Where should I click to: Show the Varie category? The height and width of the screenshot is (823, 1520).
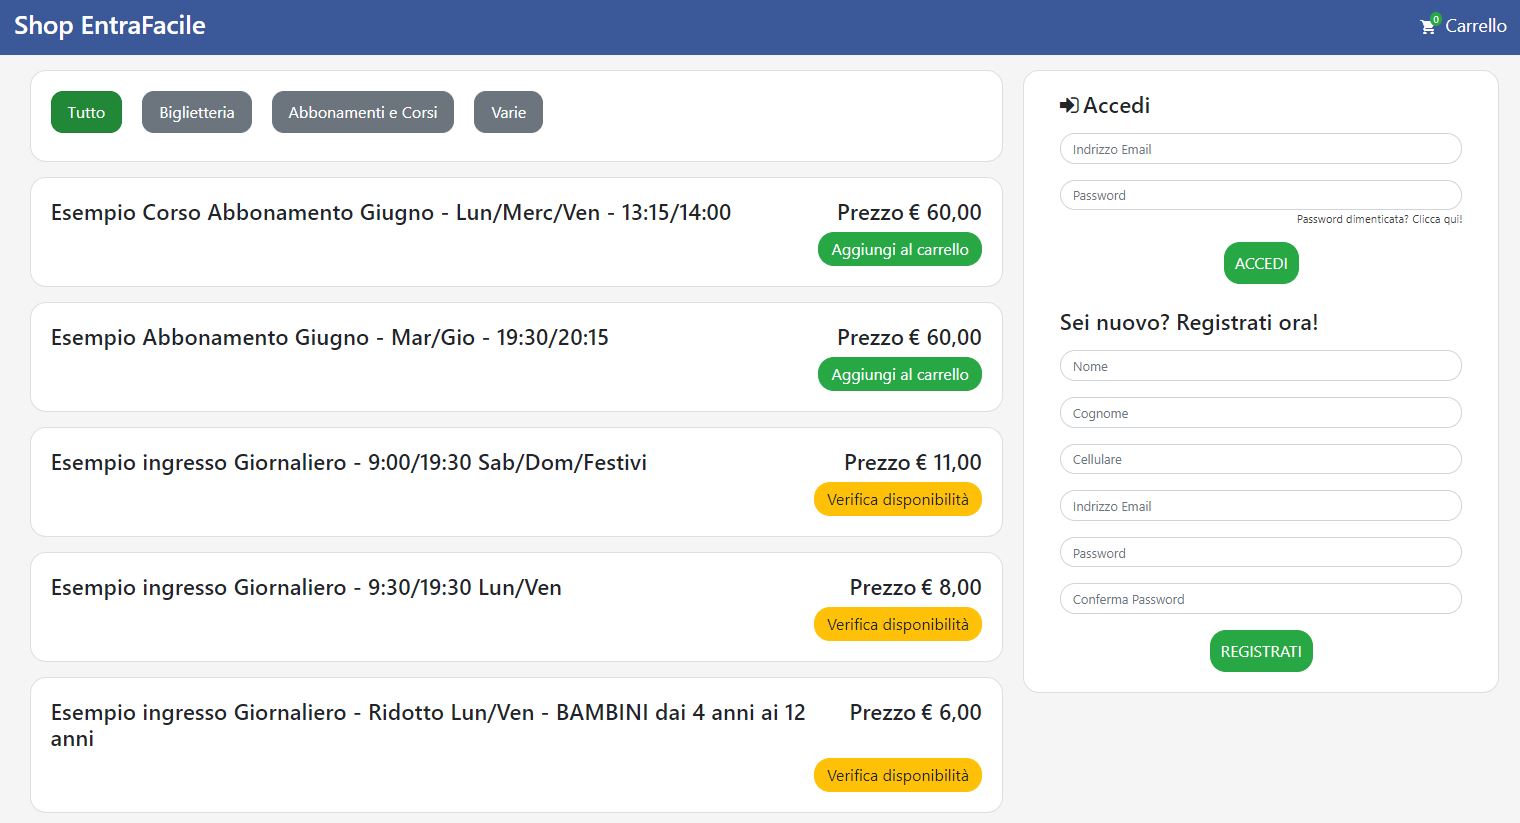pos(508,112)
